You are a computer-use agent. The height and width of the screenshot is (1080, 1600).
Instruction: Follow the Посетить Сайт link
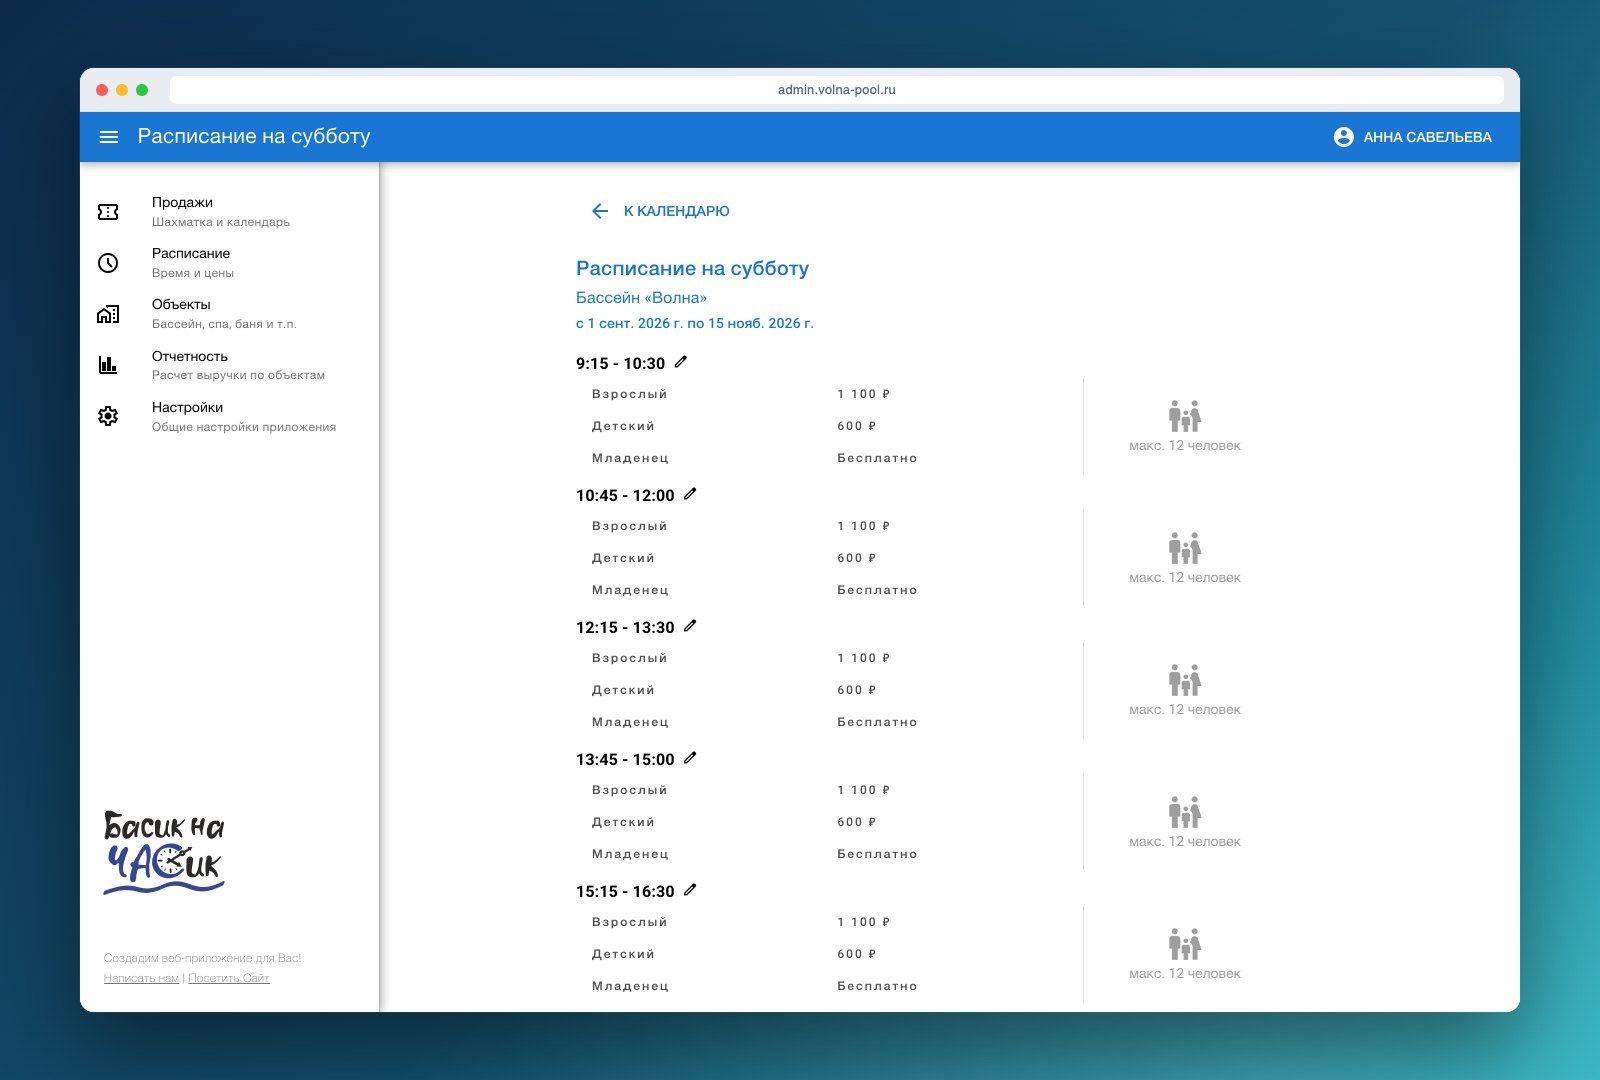[x=229, y=978]
